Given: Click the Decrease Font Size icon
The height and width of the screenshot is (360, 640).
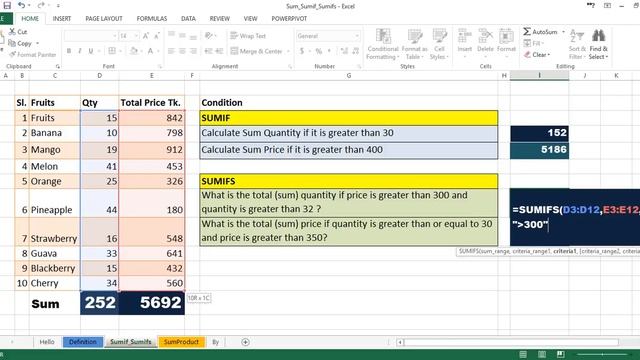Looking at the screenshot, I should click(x=157, y=36).
